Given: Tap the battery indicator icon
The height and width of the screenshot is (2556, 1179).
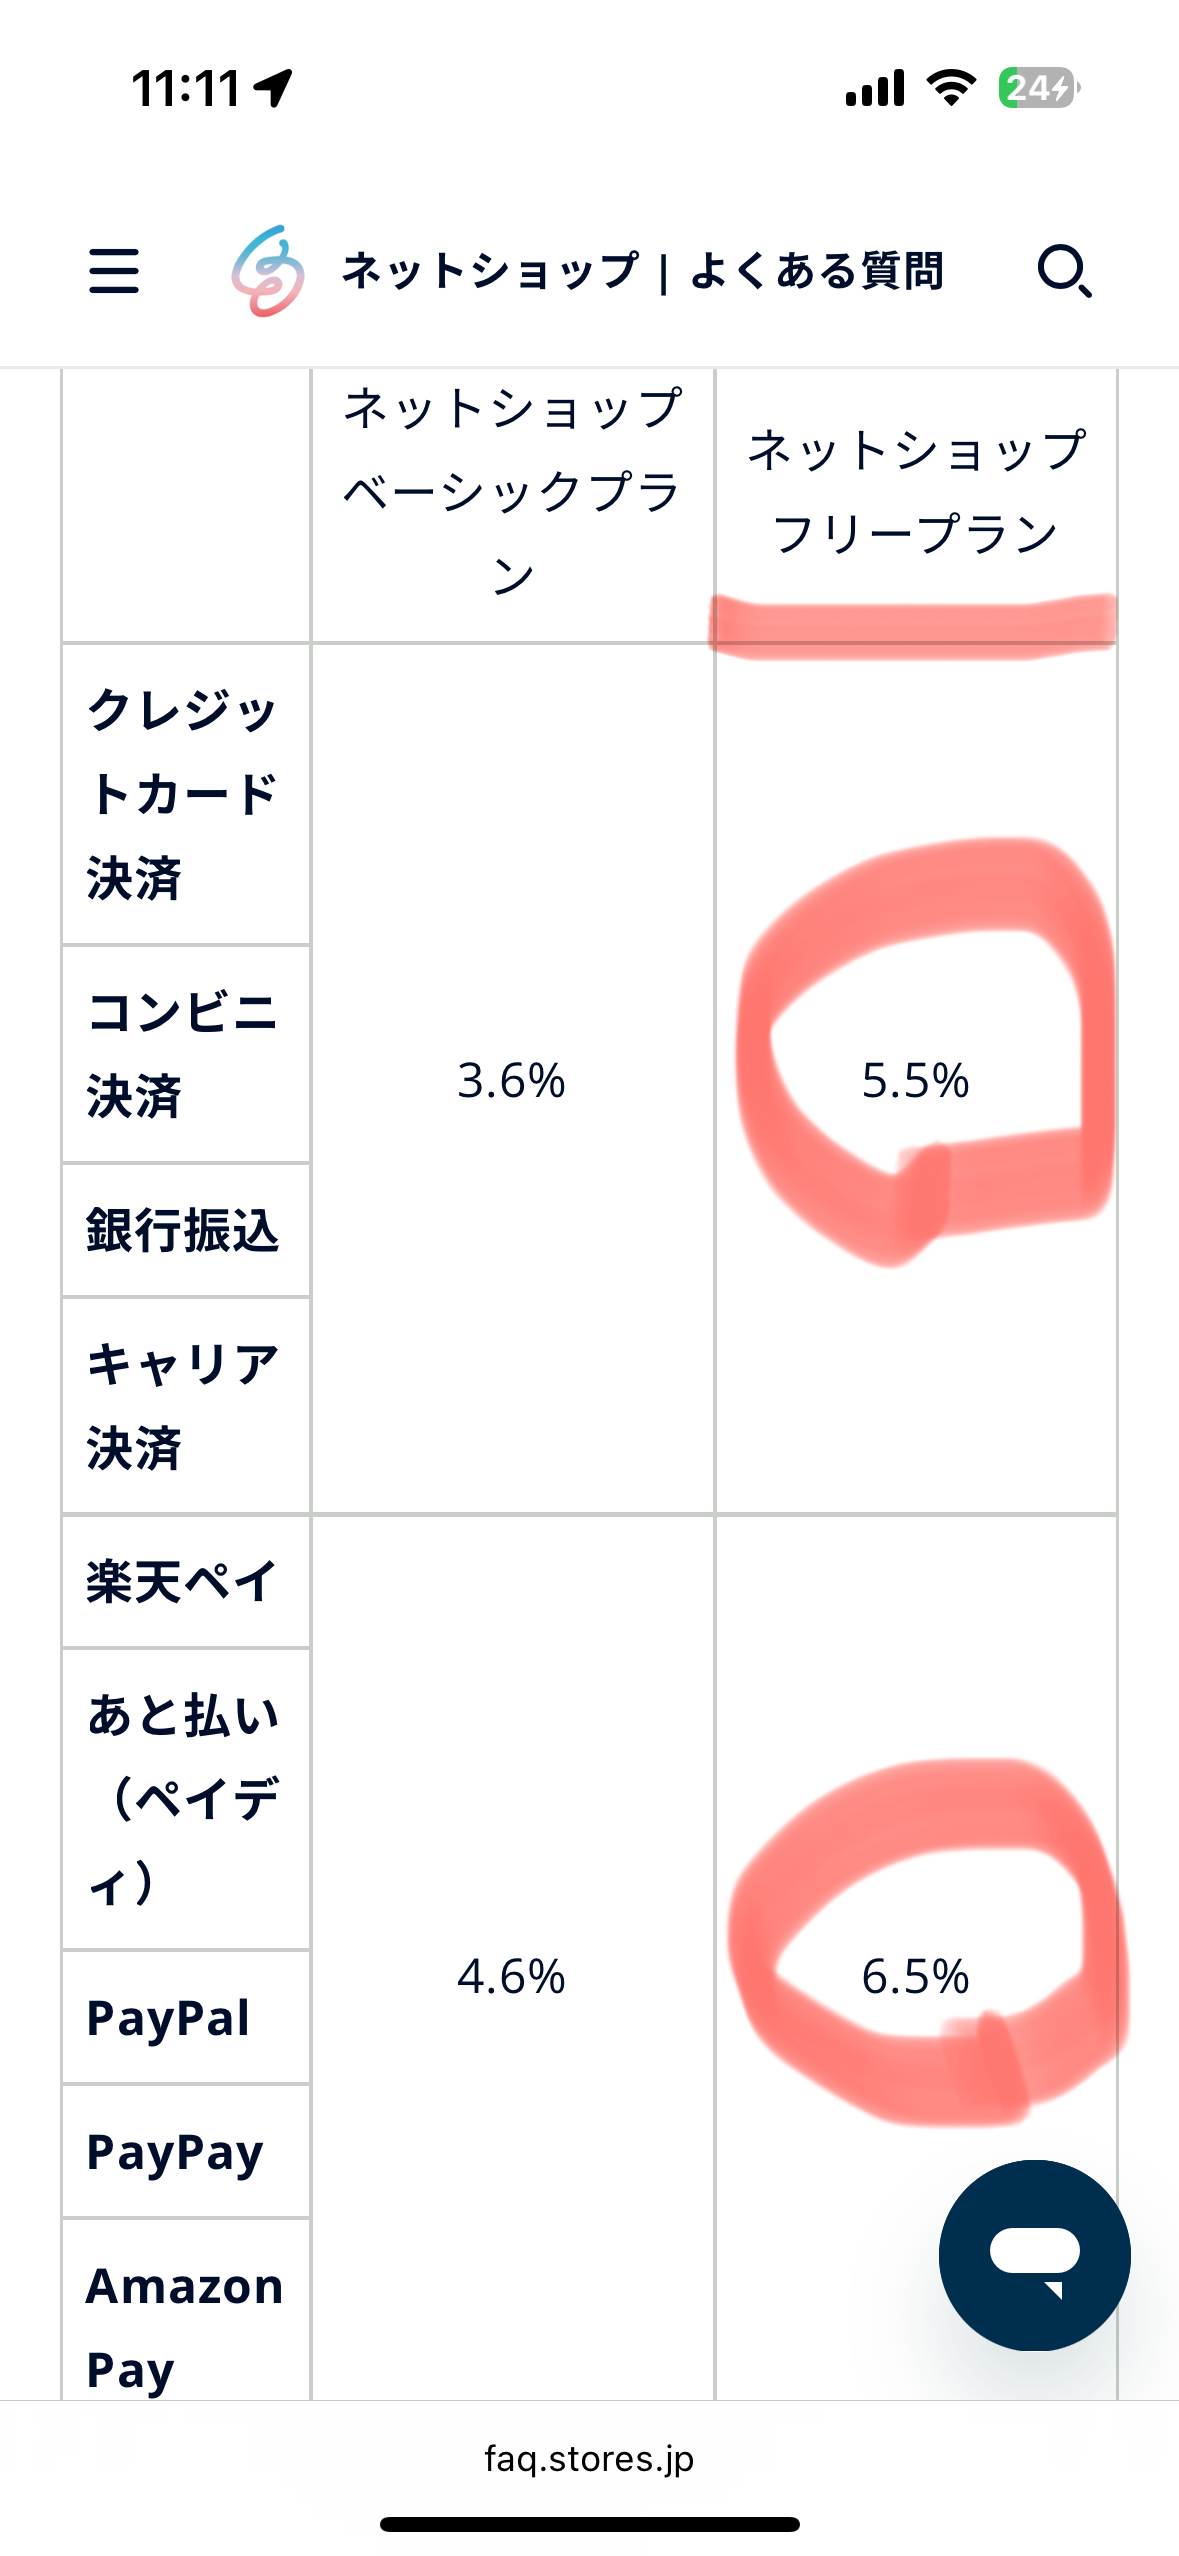Looking at the screenshot, I should pos(1039,88).
